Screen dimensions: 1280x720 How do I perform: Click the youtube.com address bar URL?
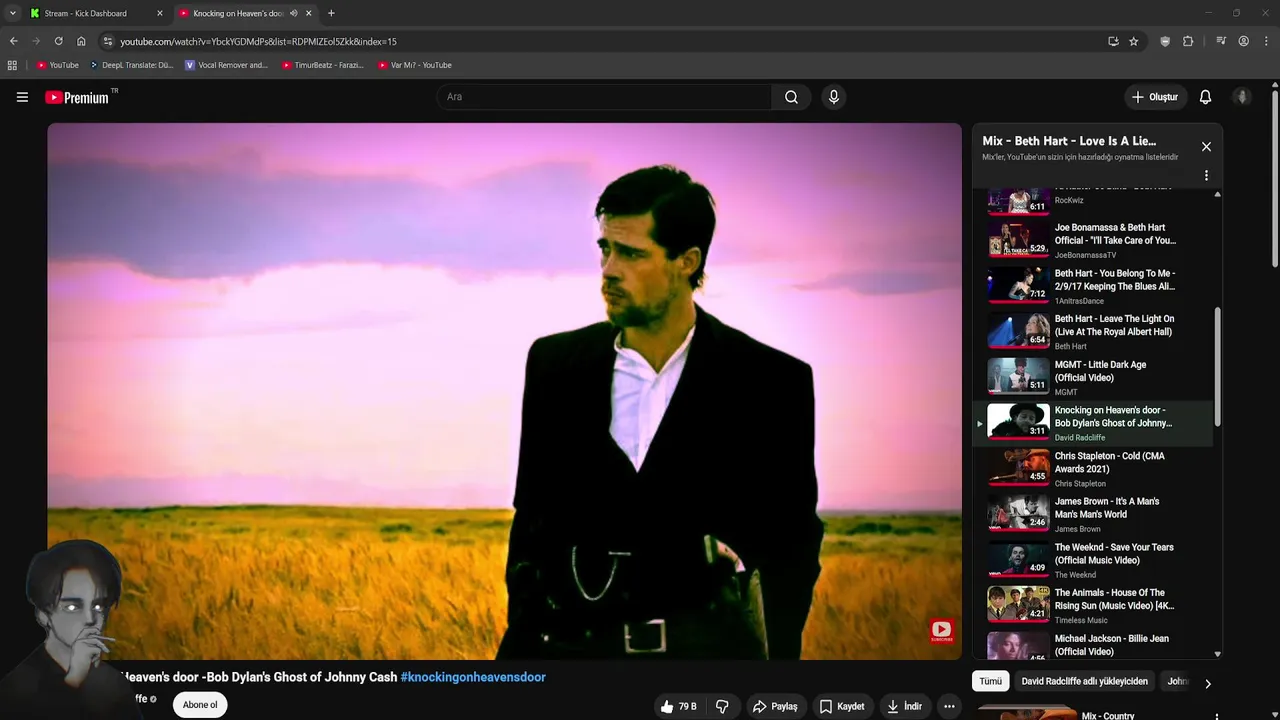pos(258,42)
